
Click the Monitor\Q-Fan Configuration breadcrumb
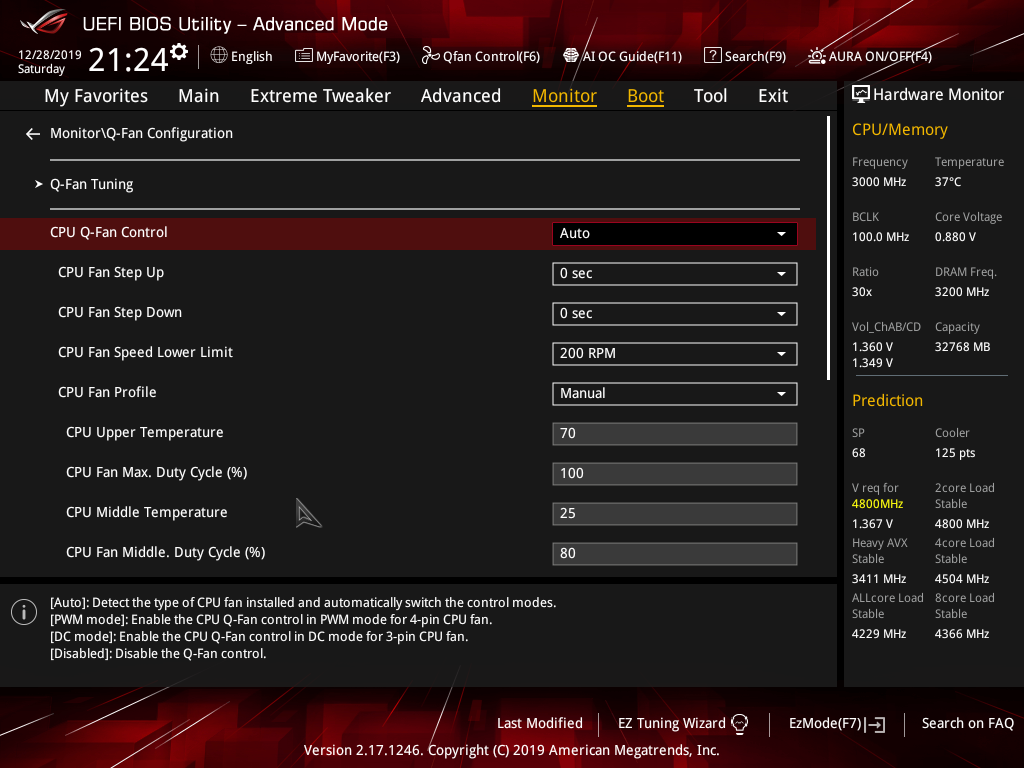tap(141, 133)
